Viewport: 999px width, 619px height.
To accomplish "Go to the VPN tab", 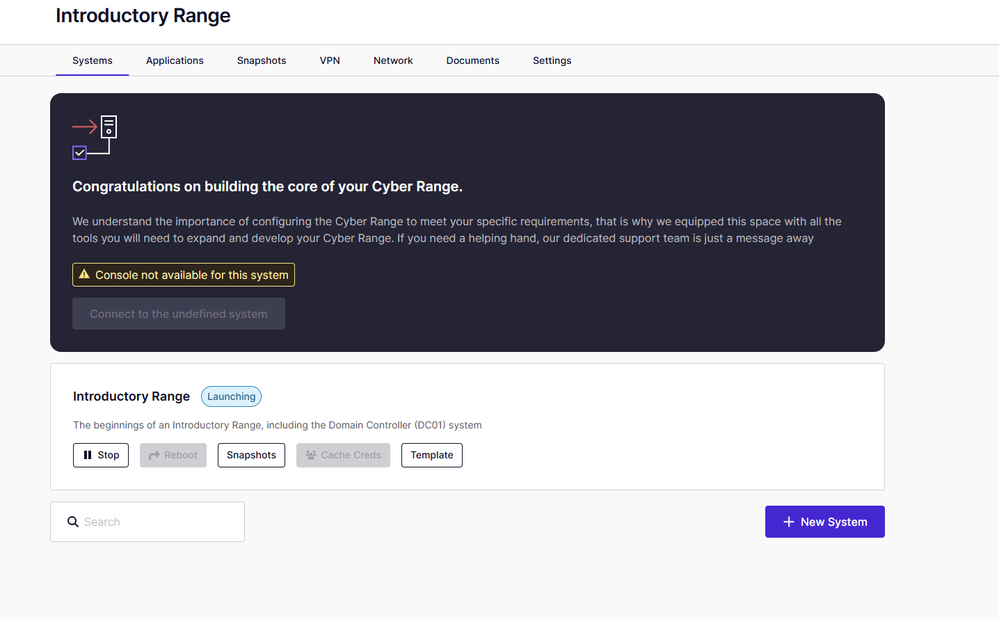I will [330, 61].
